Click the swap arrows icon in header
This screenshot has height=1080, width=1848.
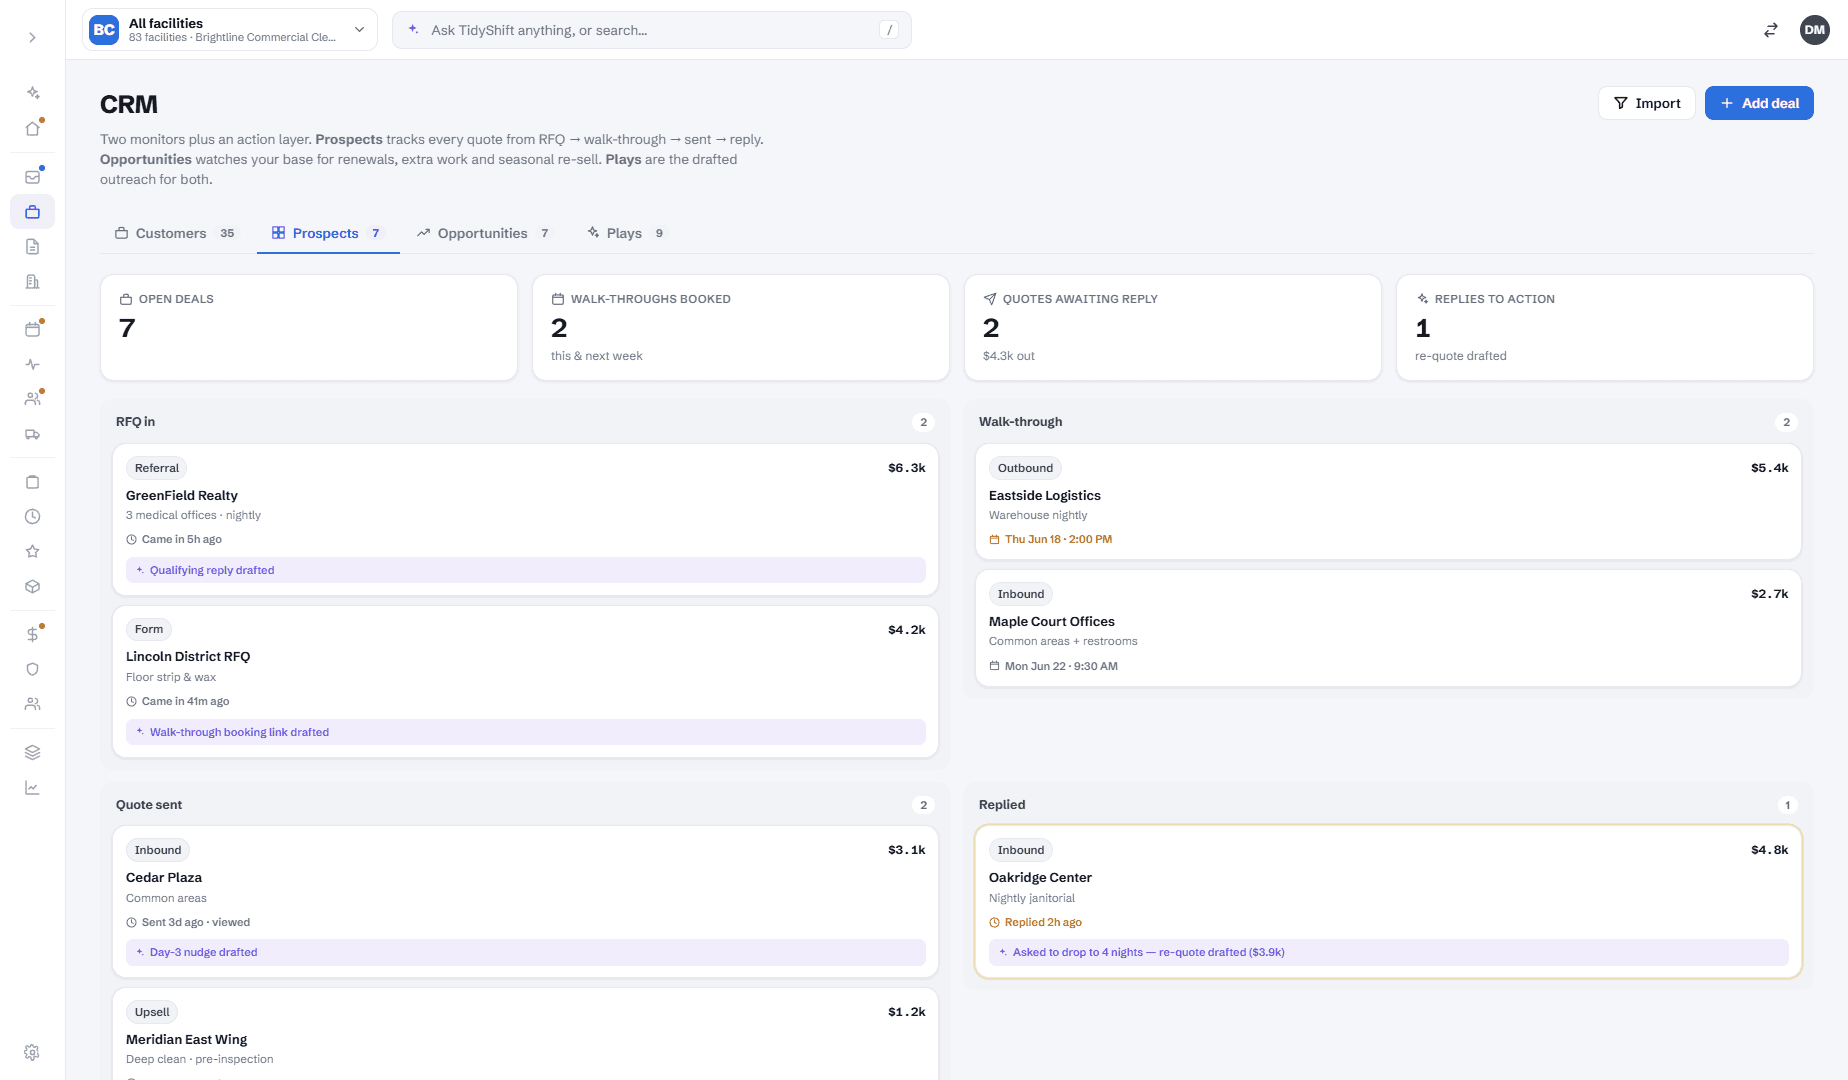[1770, 30]
